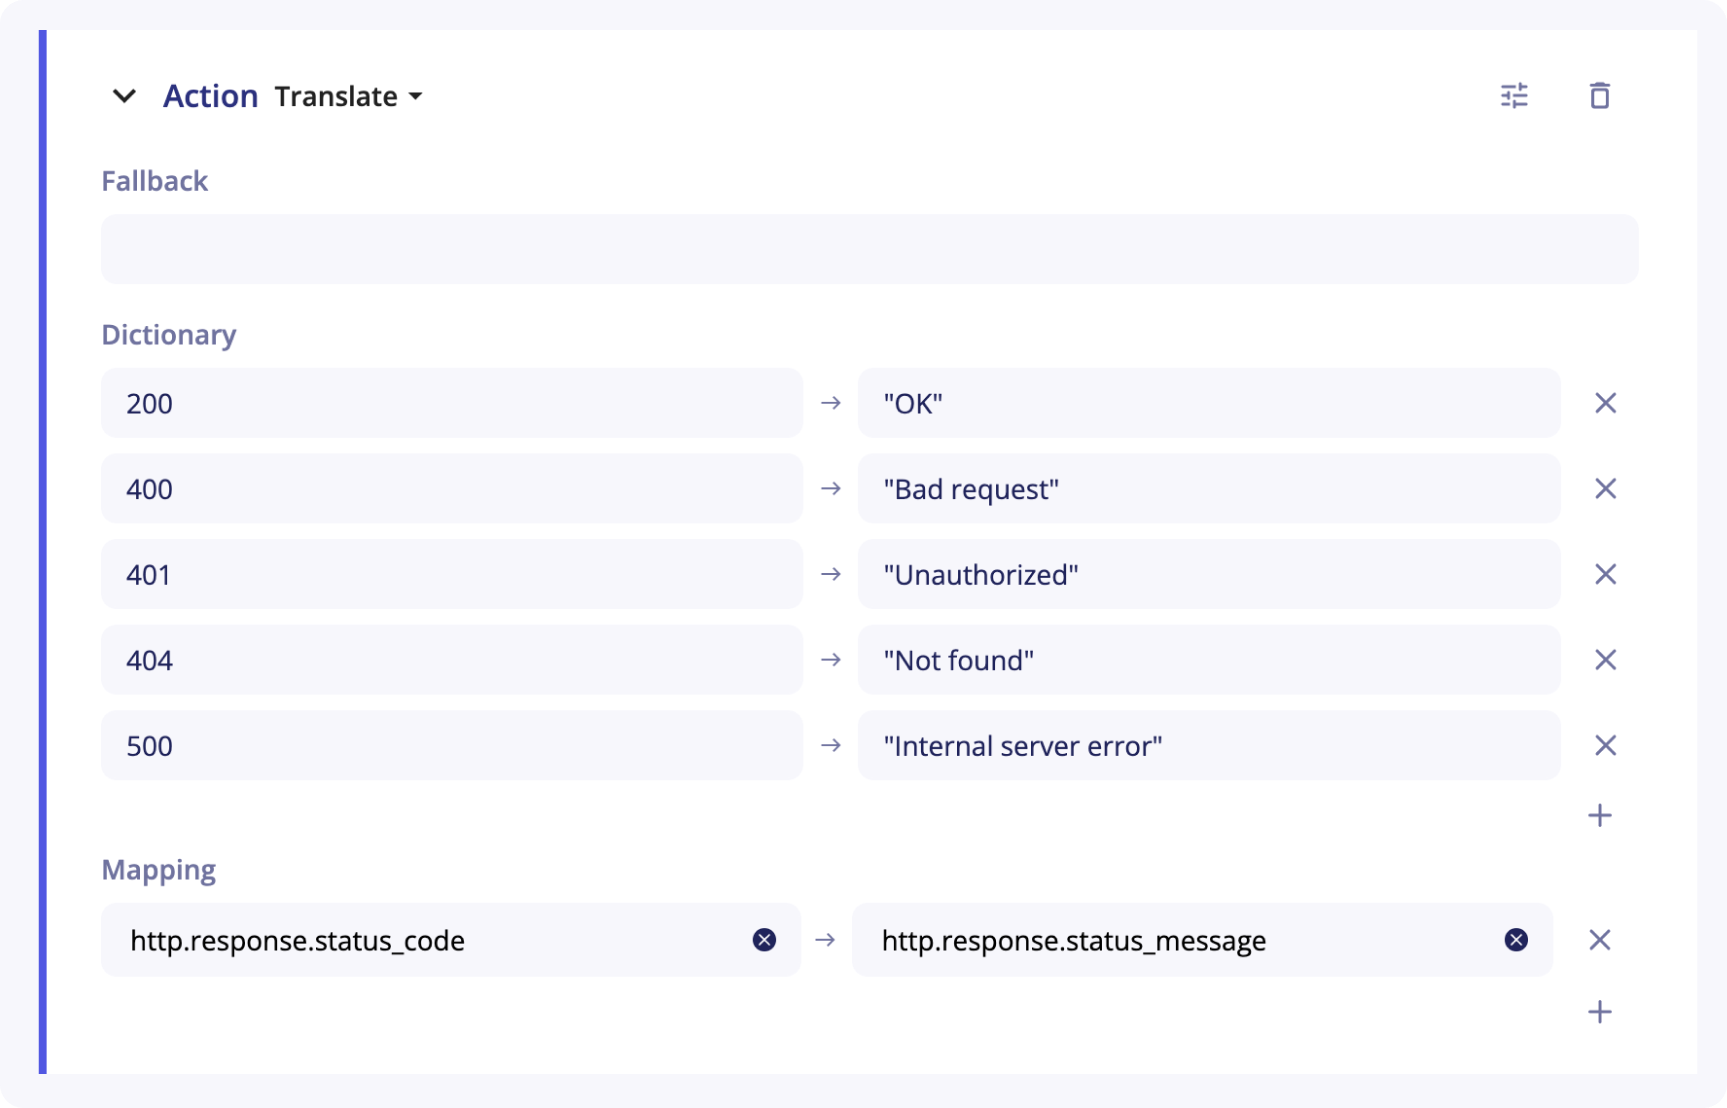Screen dimensions: 1727x1108
Task: Click the Fallback input field
Action: [869, 249]
